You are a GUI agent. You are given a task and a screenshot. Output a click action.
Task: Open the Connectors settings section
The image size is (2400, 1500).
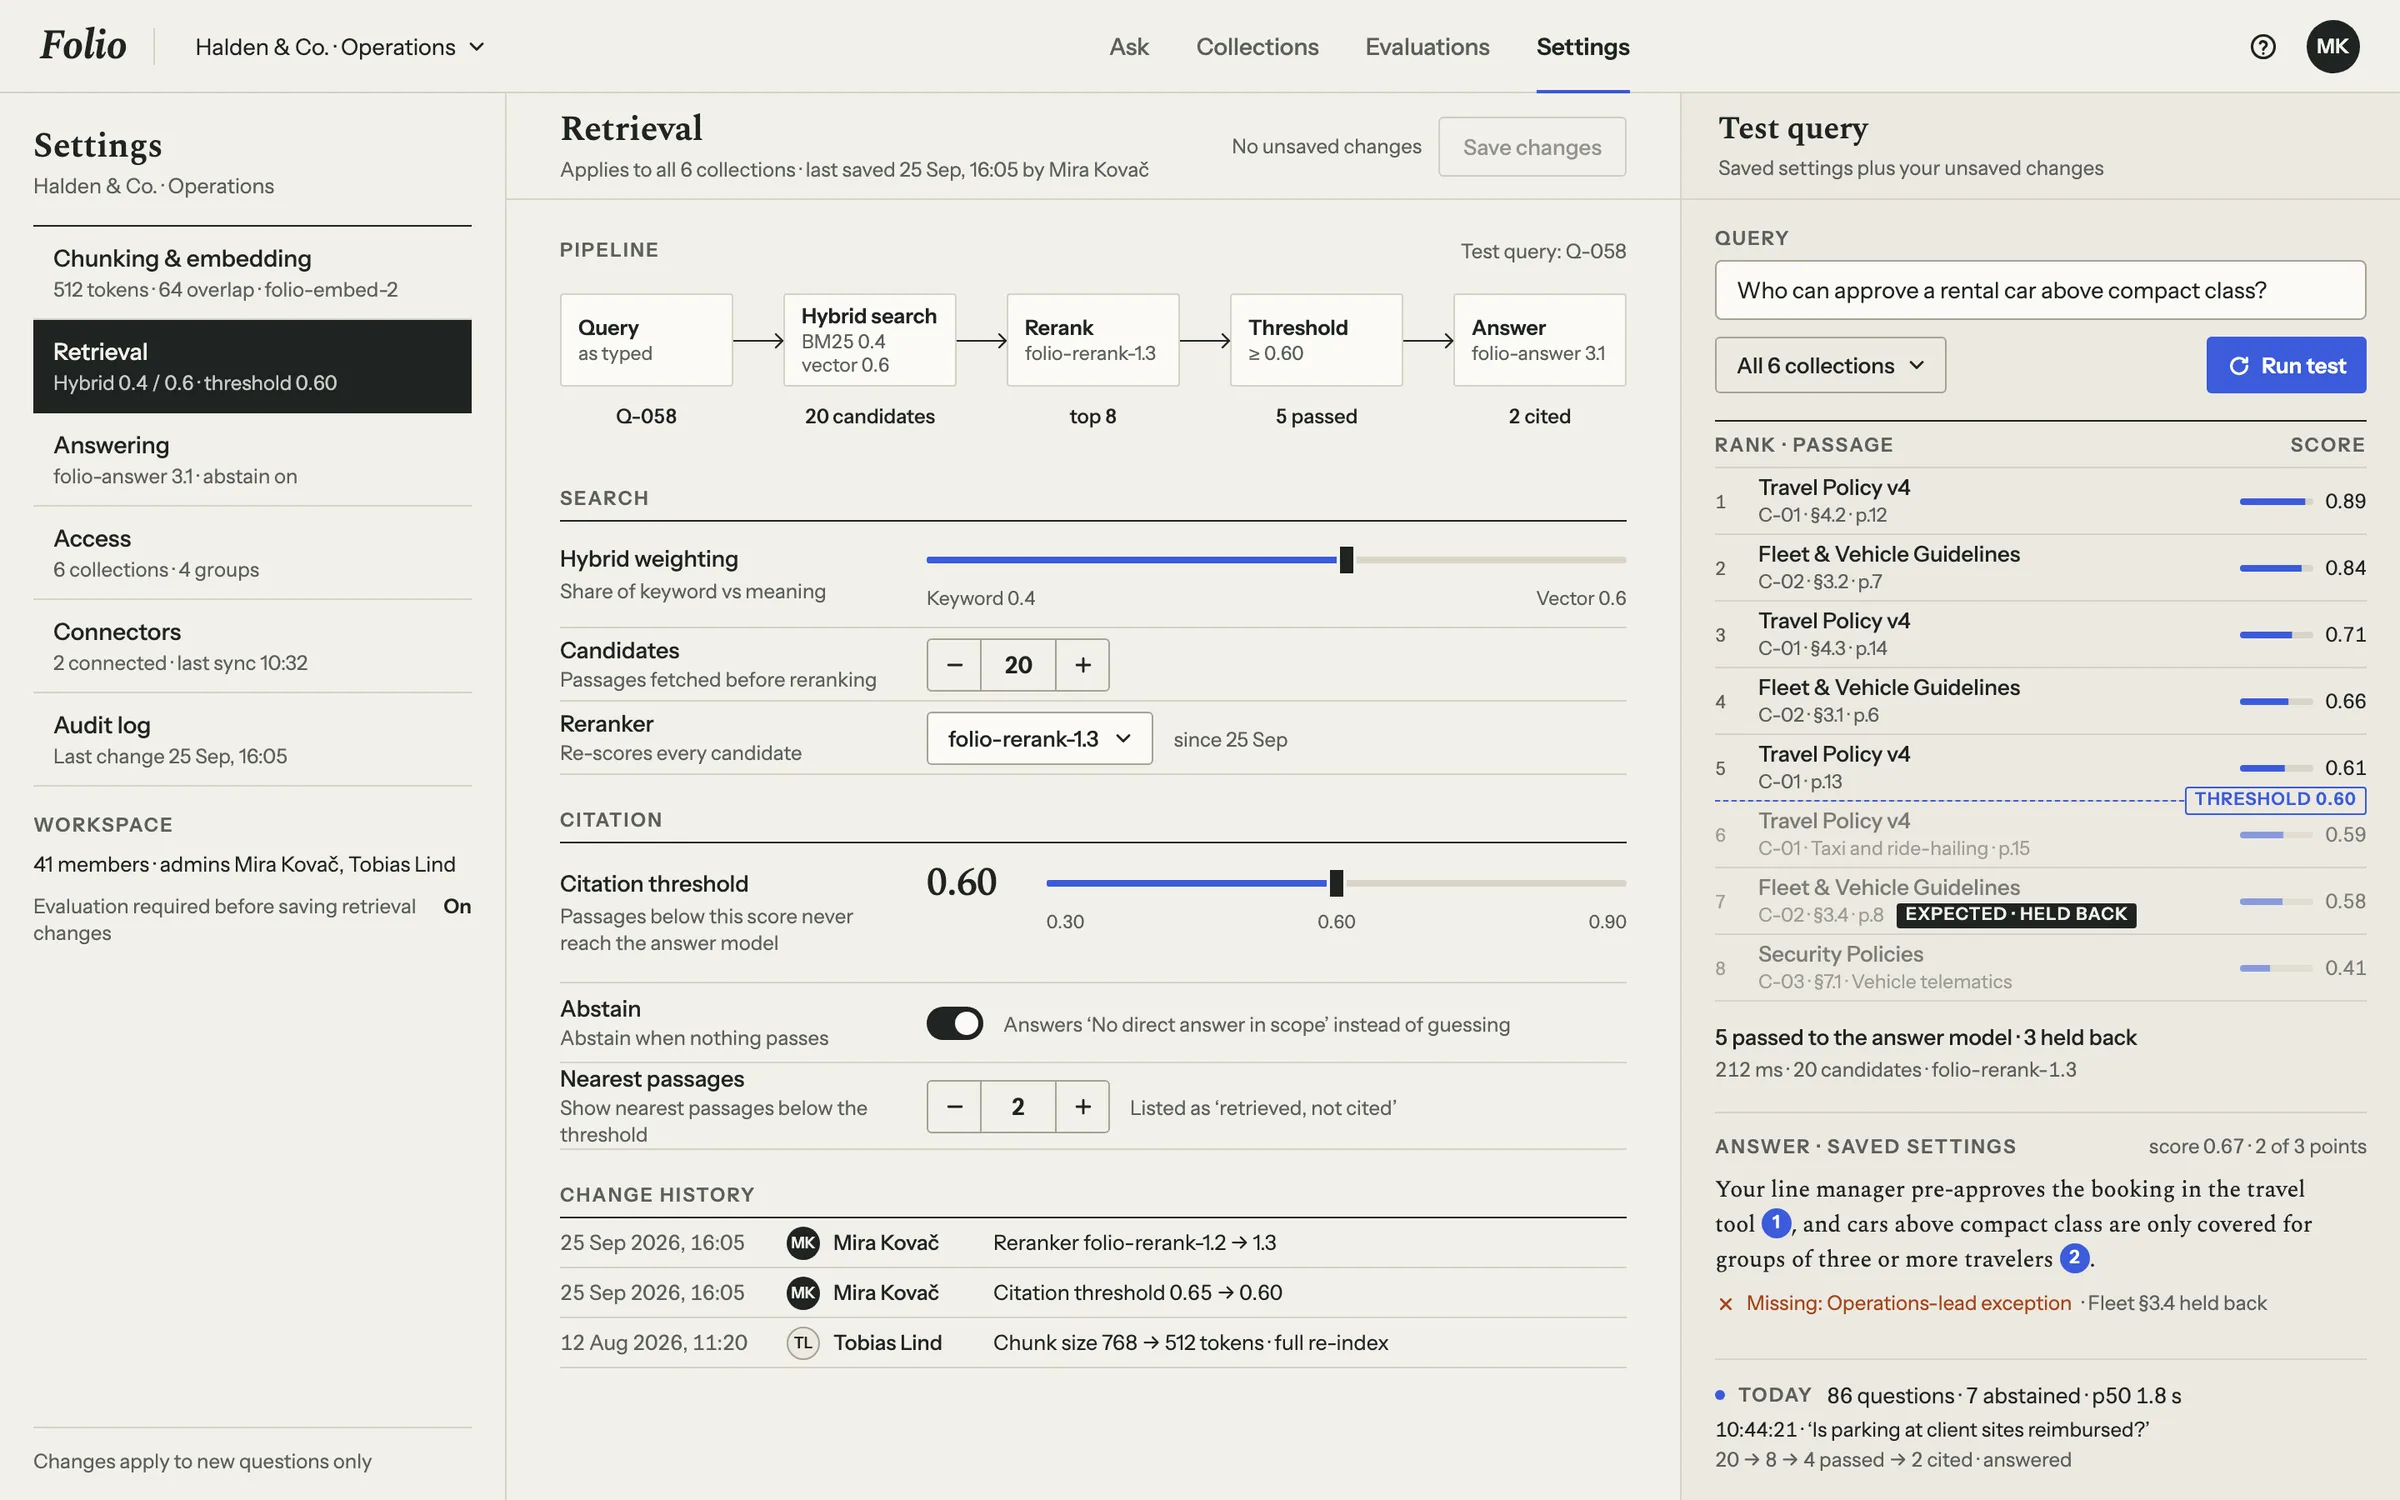(x=252, y=646)
